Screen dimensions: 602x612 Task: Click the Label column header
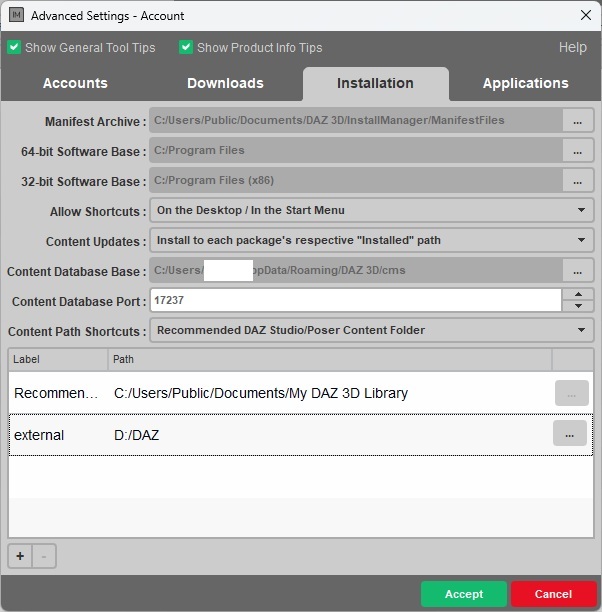tap(58, 359)
